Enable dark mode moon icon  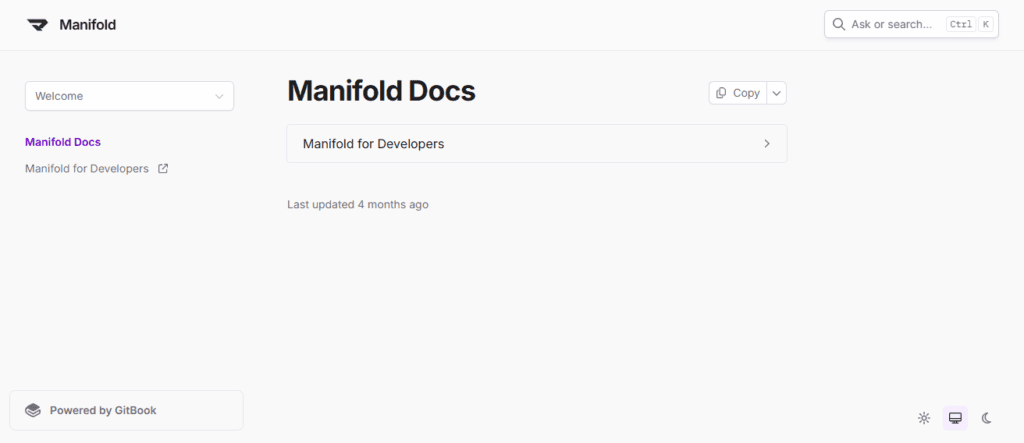[x=987, y=418]
